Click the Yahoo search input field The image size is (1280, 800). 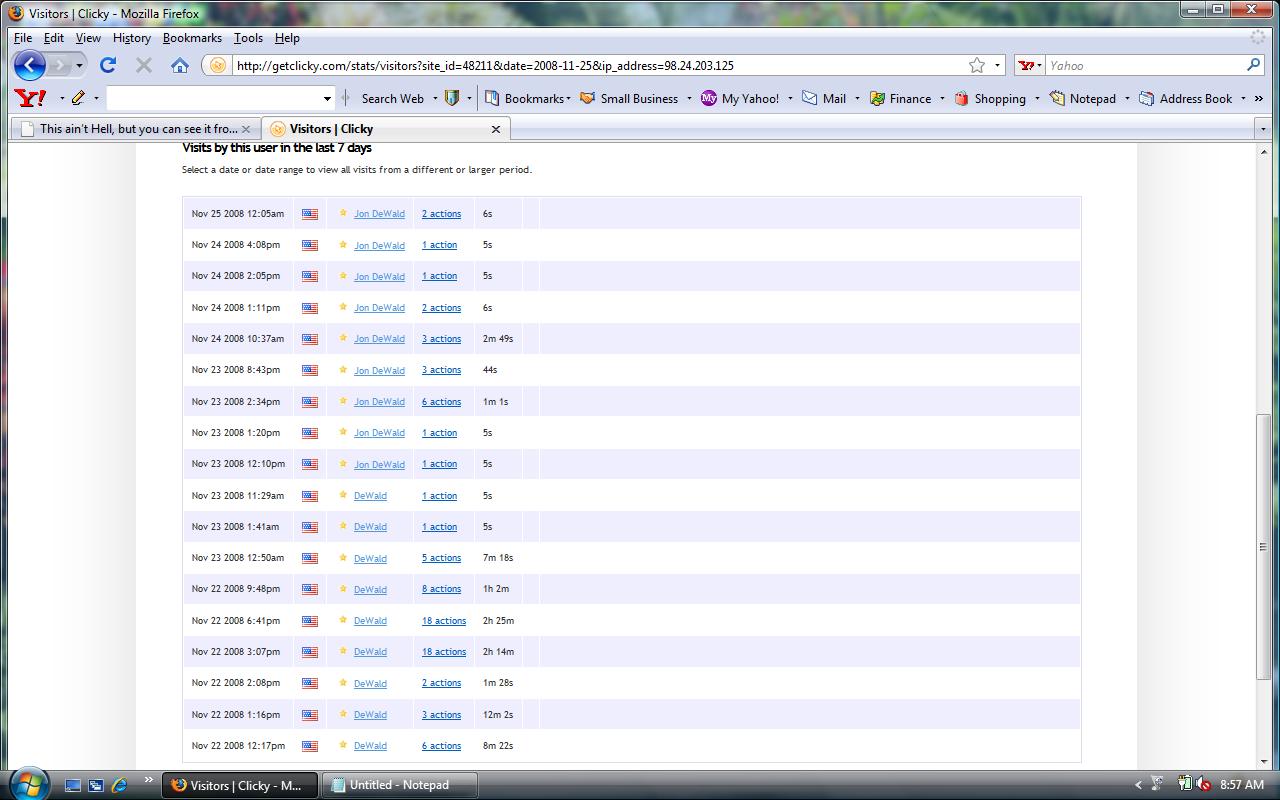[1143, 66]
